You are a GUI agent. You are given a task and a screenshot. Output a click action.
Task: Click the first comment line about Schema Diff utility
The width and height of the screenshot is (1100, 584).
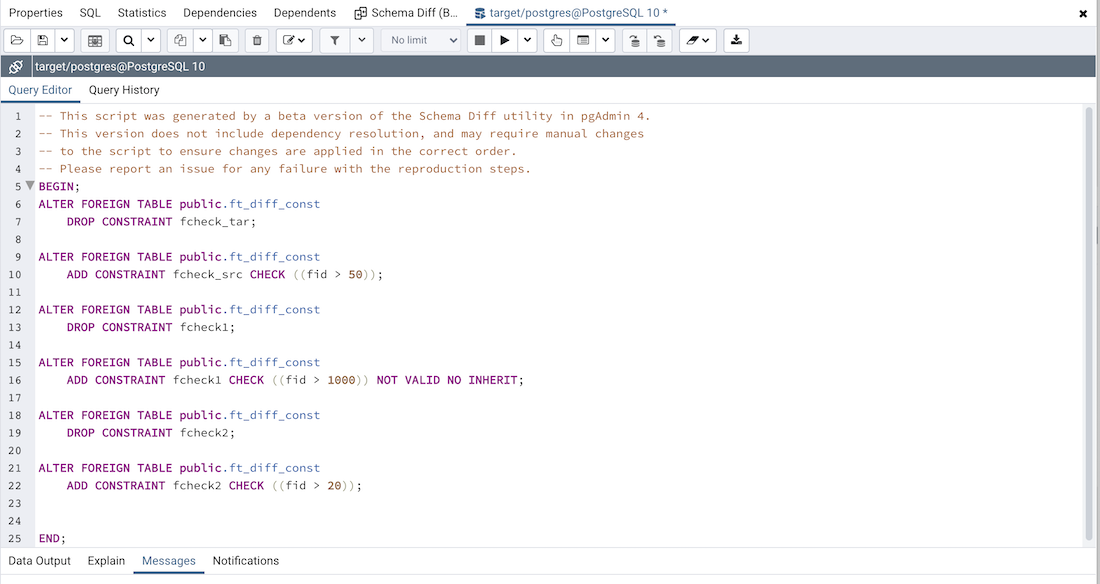tap(344, 116)
